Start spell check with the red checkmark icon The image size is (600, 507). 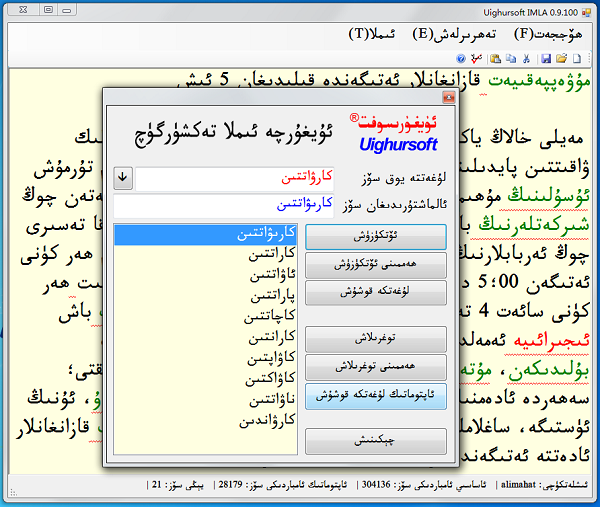click(476, 59)
